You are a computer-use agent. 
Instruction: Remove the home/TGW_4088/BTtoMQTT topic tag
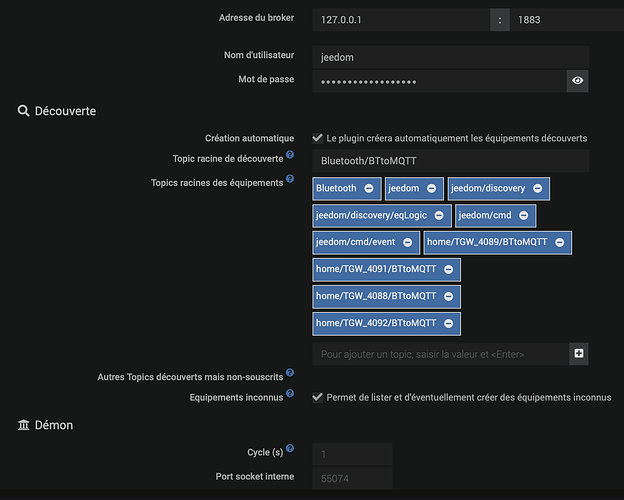448,296
